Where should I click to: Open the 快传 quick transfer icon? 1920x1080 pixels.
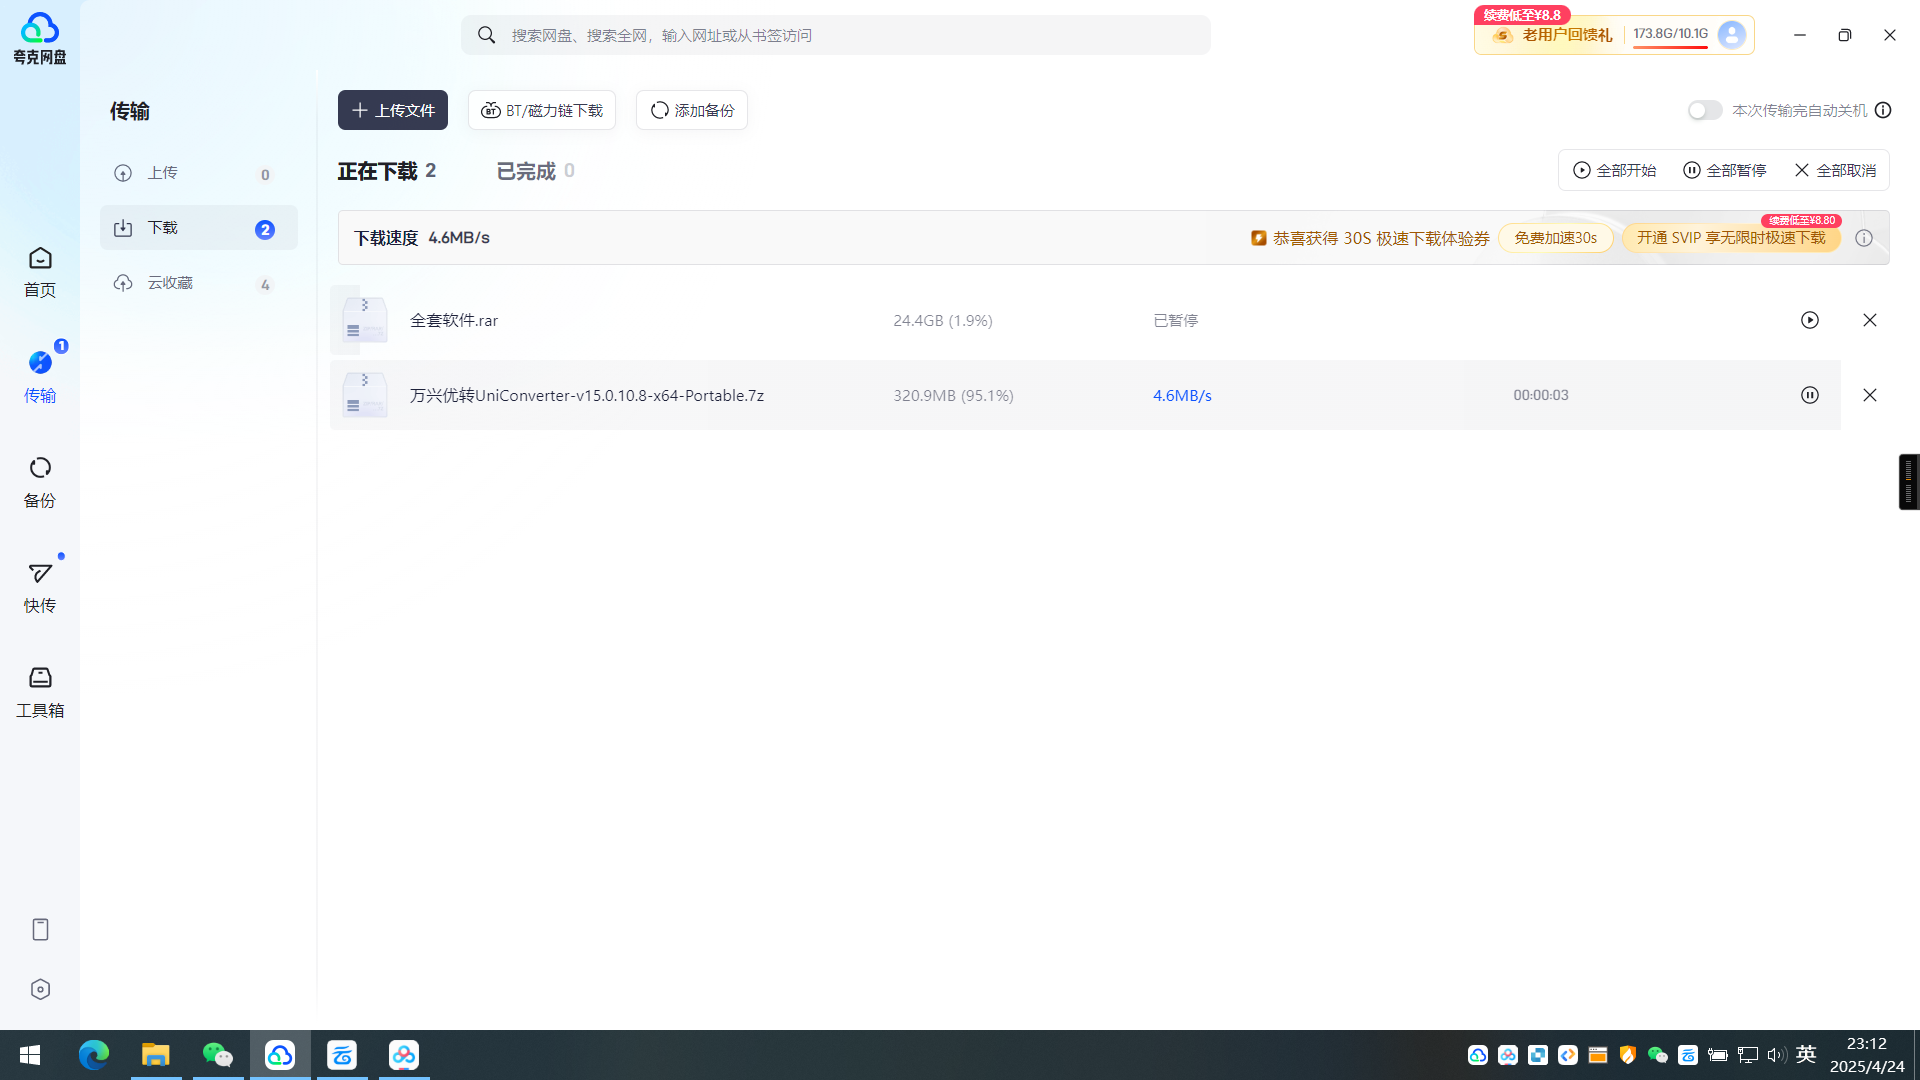pos(40,587)
